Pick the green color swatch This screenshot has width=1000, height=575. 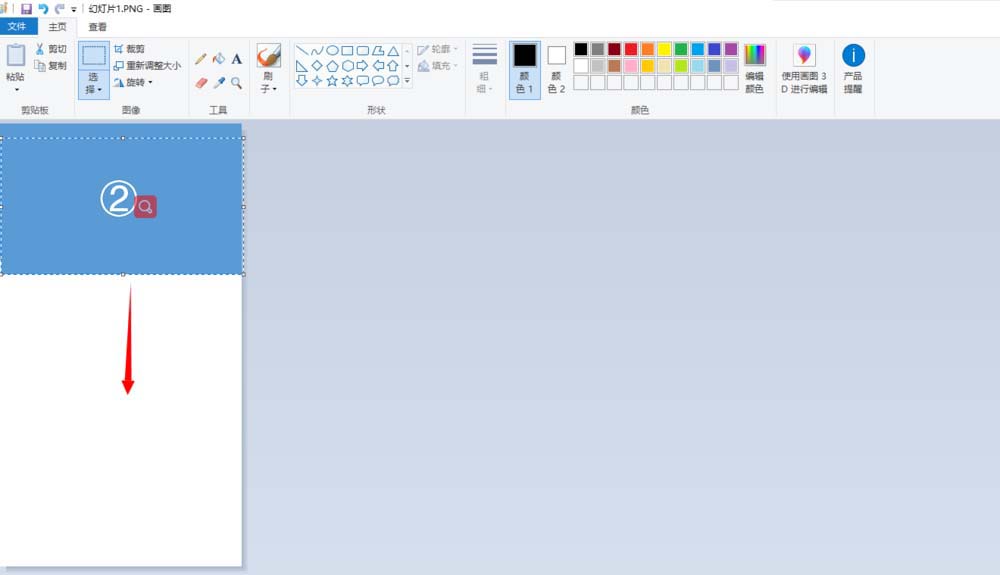pyautogui.click(x=681, y=49)
